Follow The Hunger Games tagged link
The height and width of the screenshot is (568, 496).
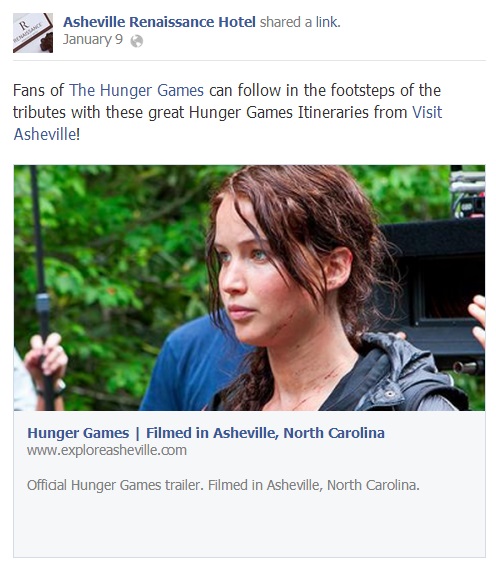coord(136,91)
